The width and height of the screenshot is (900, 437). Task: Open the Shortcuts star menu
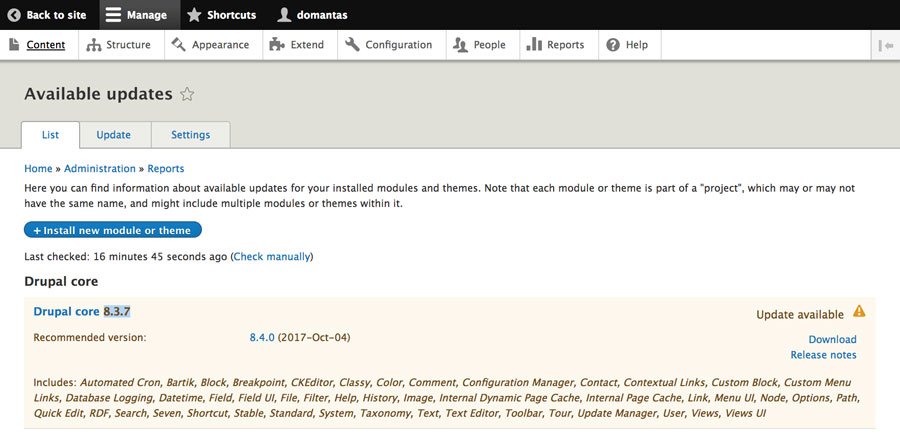coord(222,15)
